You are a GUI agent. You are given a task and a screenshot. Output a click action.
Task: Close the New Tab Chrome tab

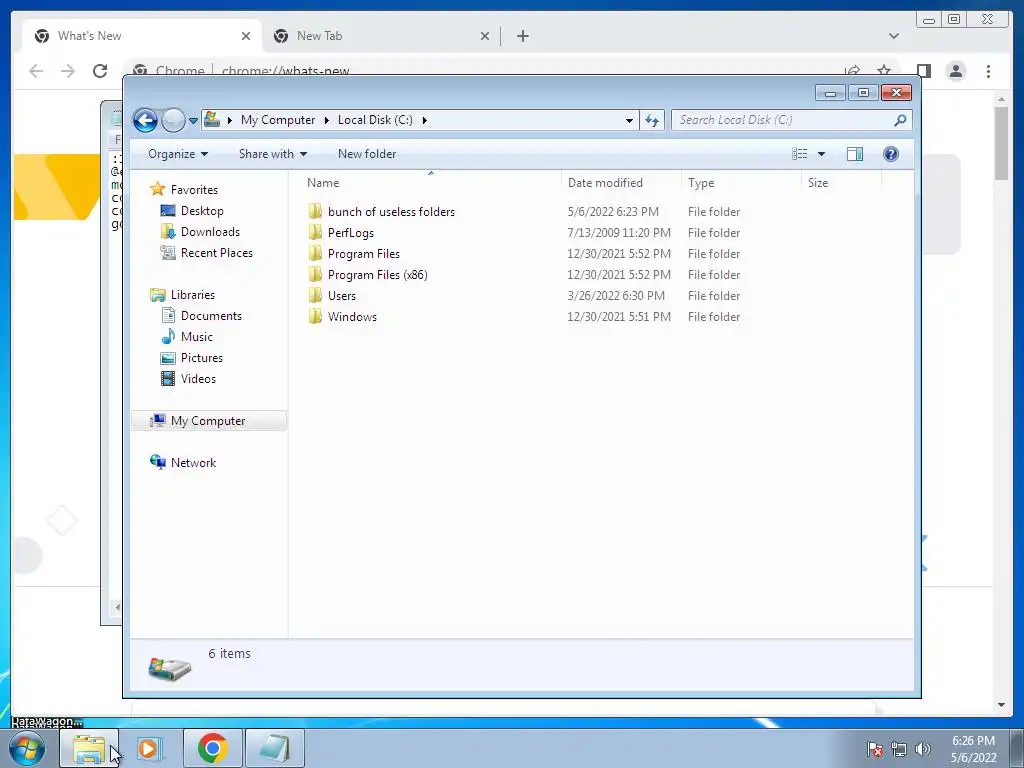pos(485,36)
